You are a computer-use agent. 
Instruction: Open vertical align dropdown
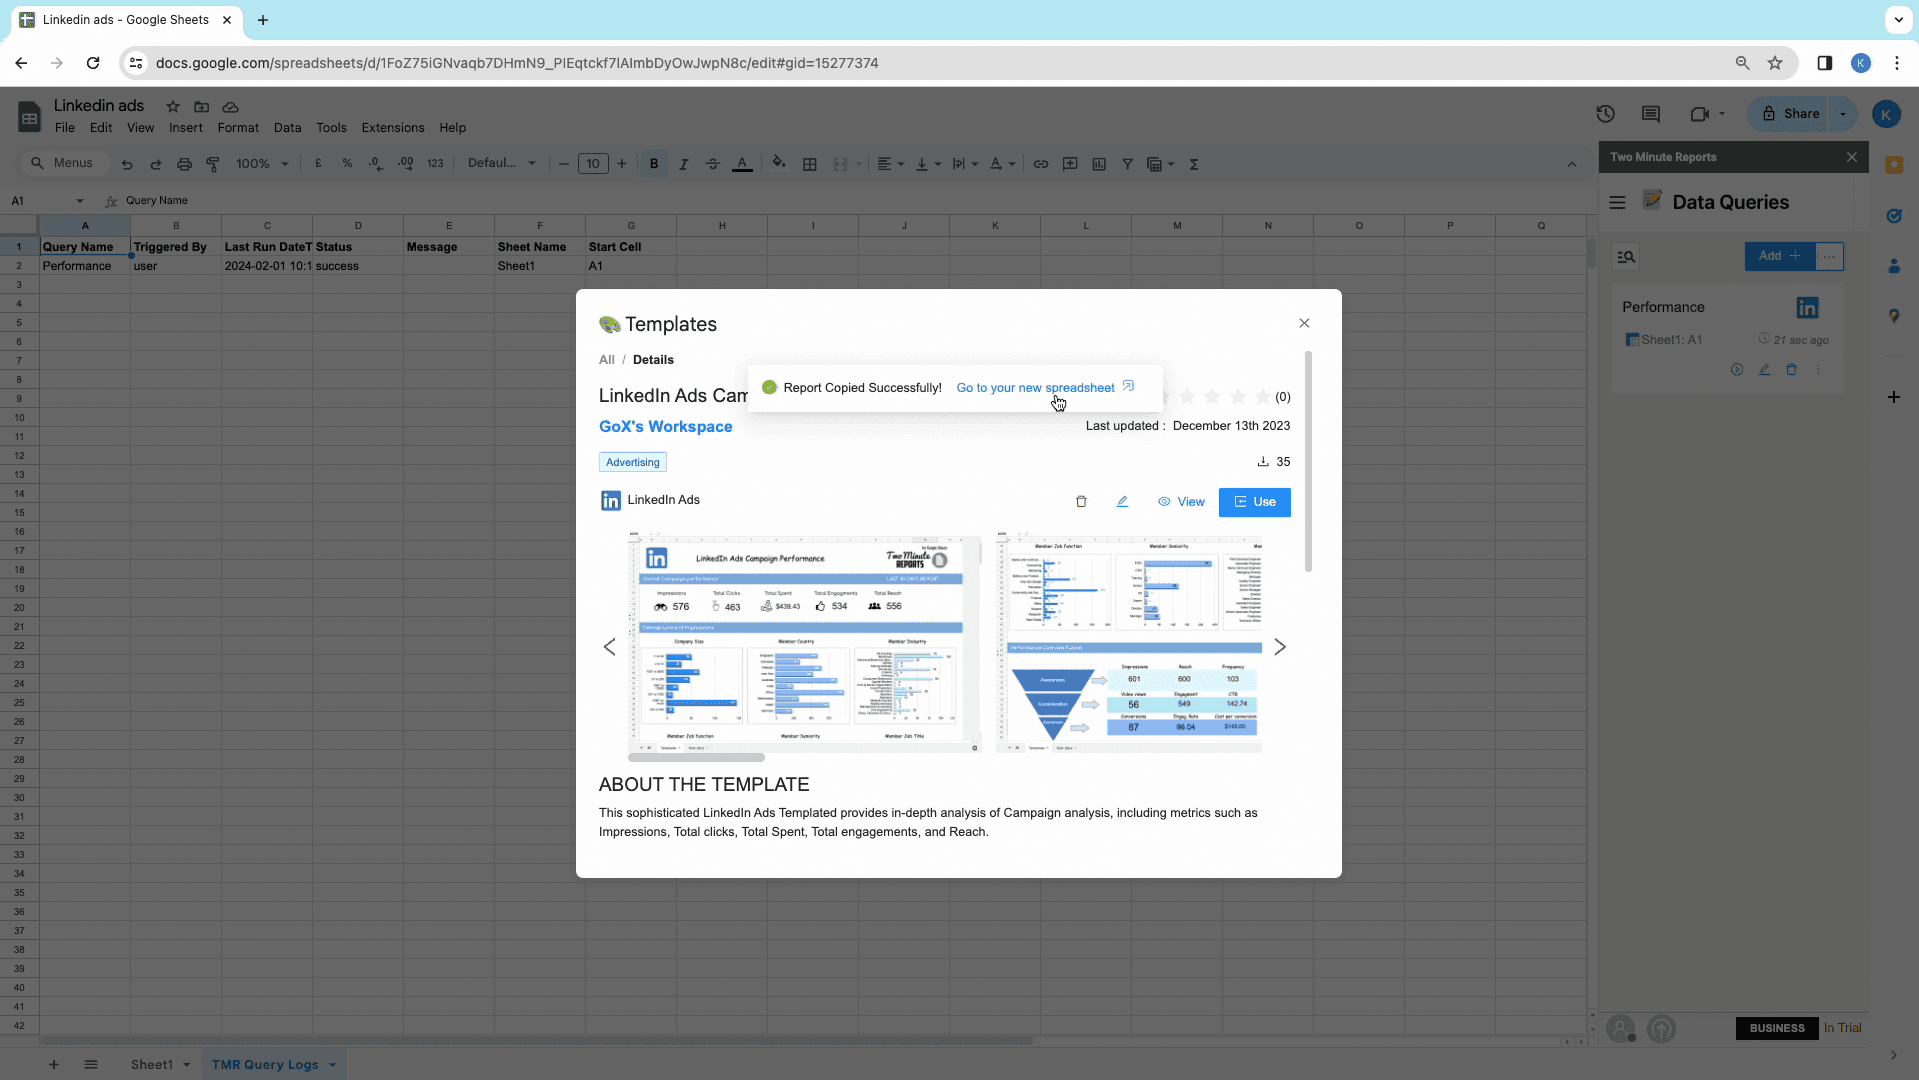click(x=928, y=164)
